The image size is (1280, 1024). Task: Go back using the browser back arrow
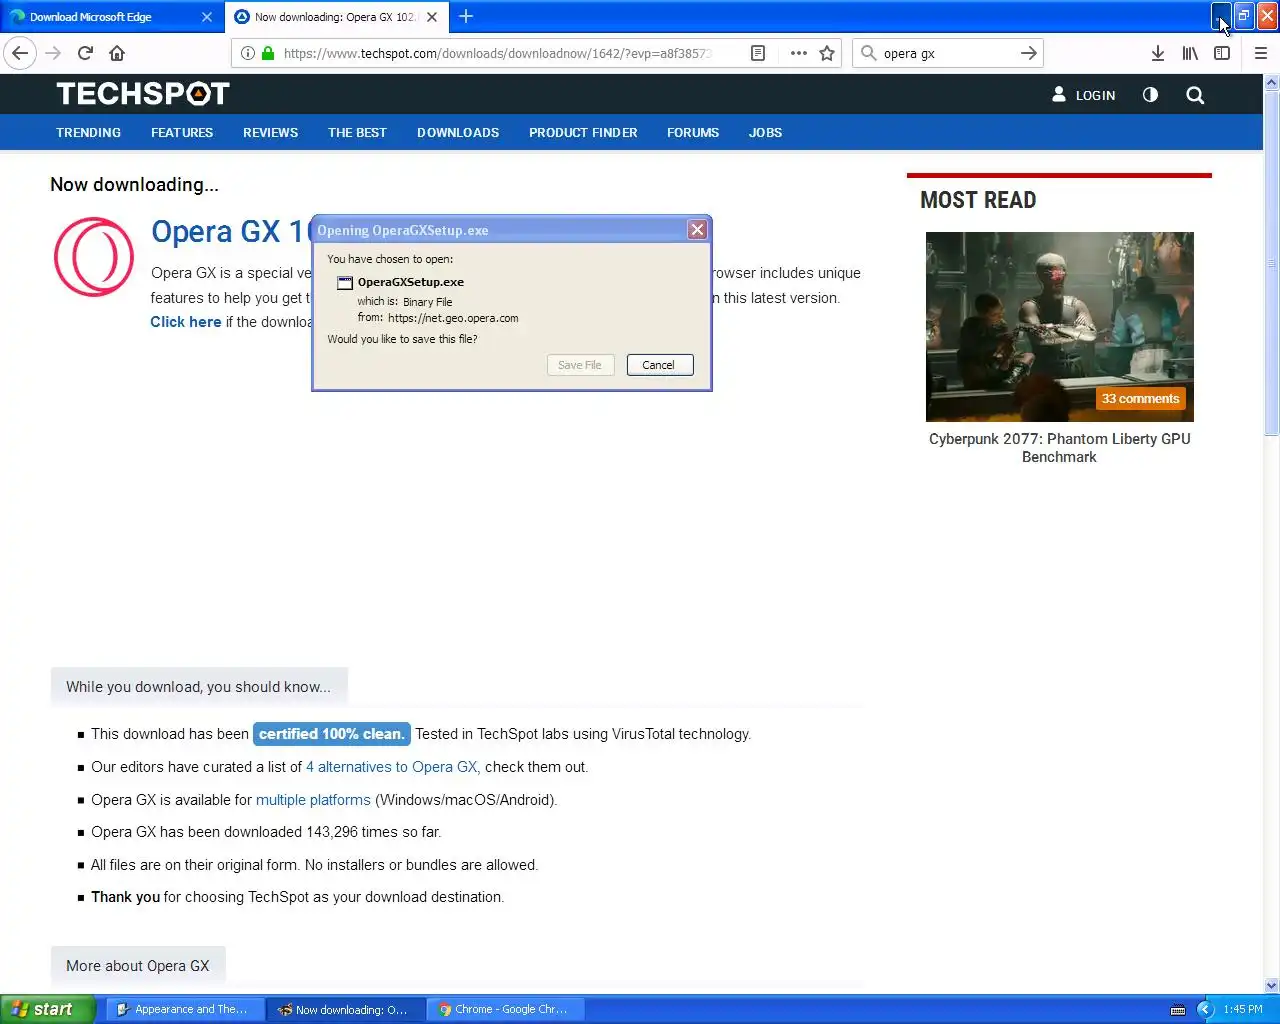point(20,53)
